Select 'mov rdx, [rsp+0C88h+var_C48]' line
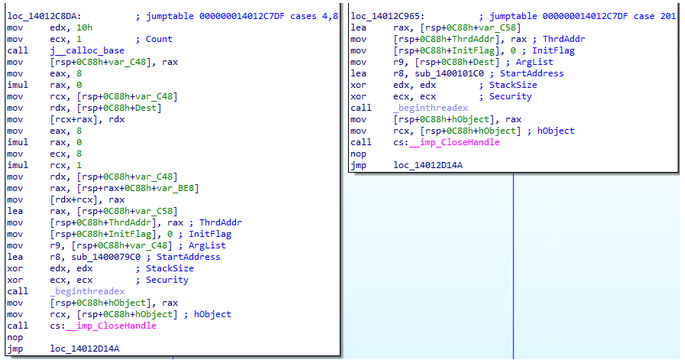 click(93, 177)
